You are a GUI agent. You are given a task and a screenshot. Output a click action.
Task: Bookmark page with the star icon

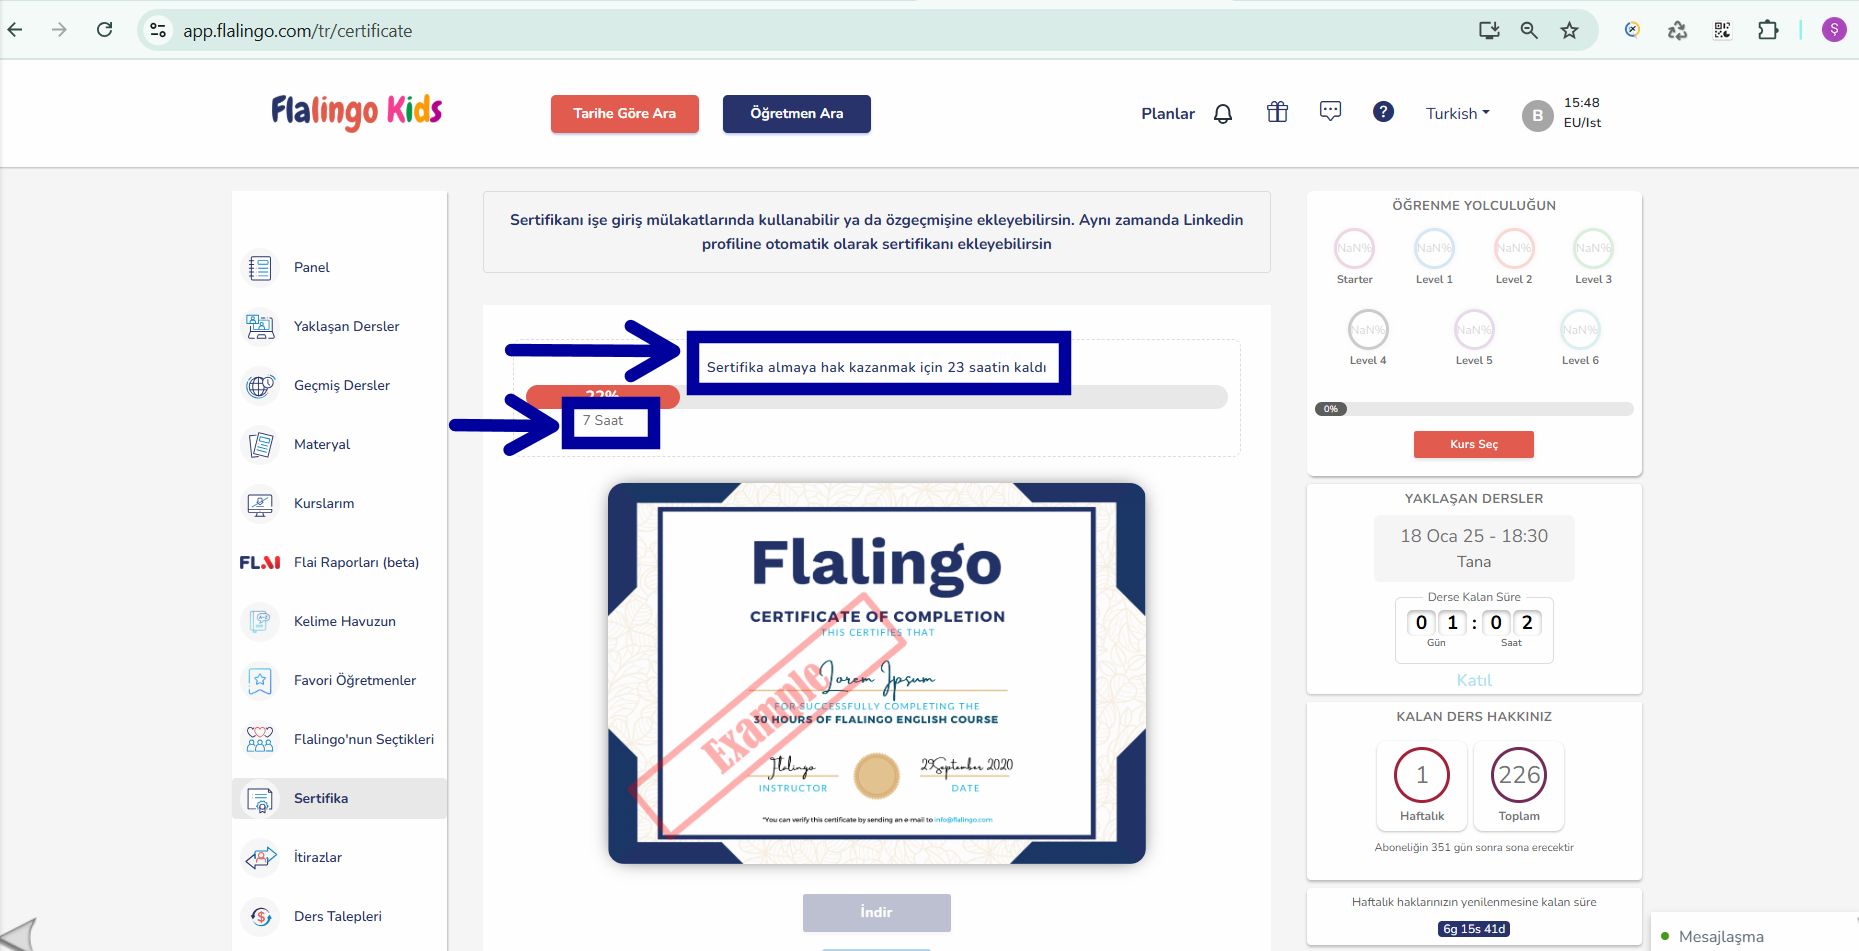1569,30
